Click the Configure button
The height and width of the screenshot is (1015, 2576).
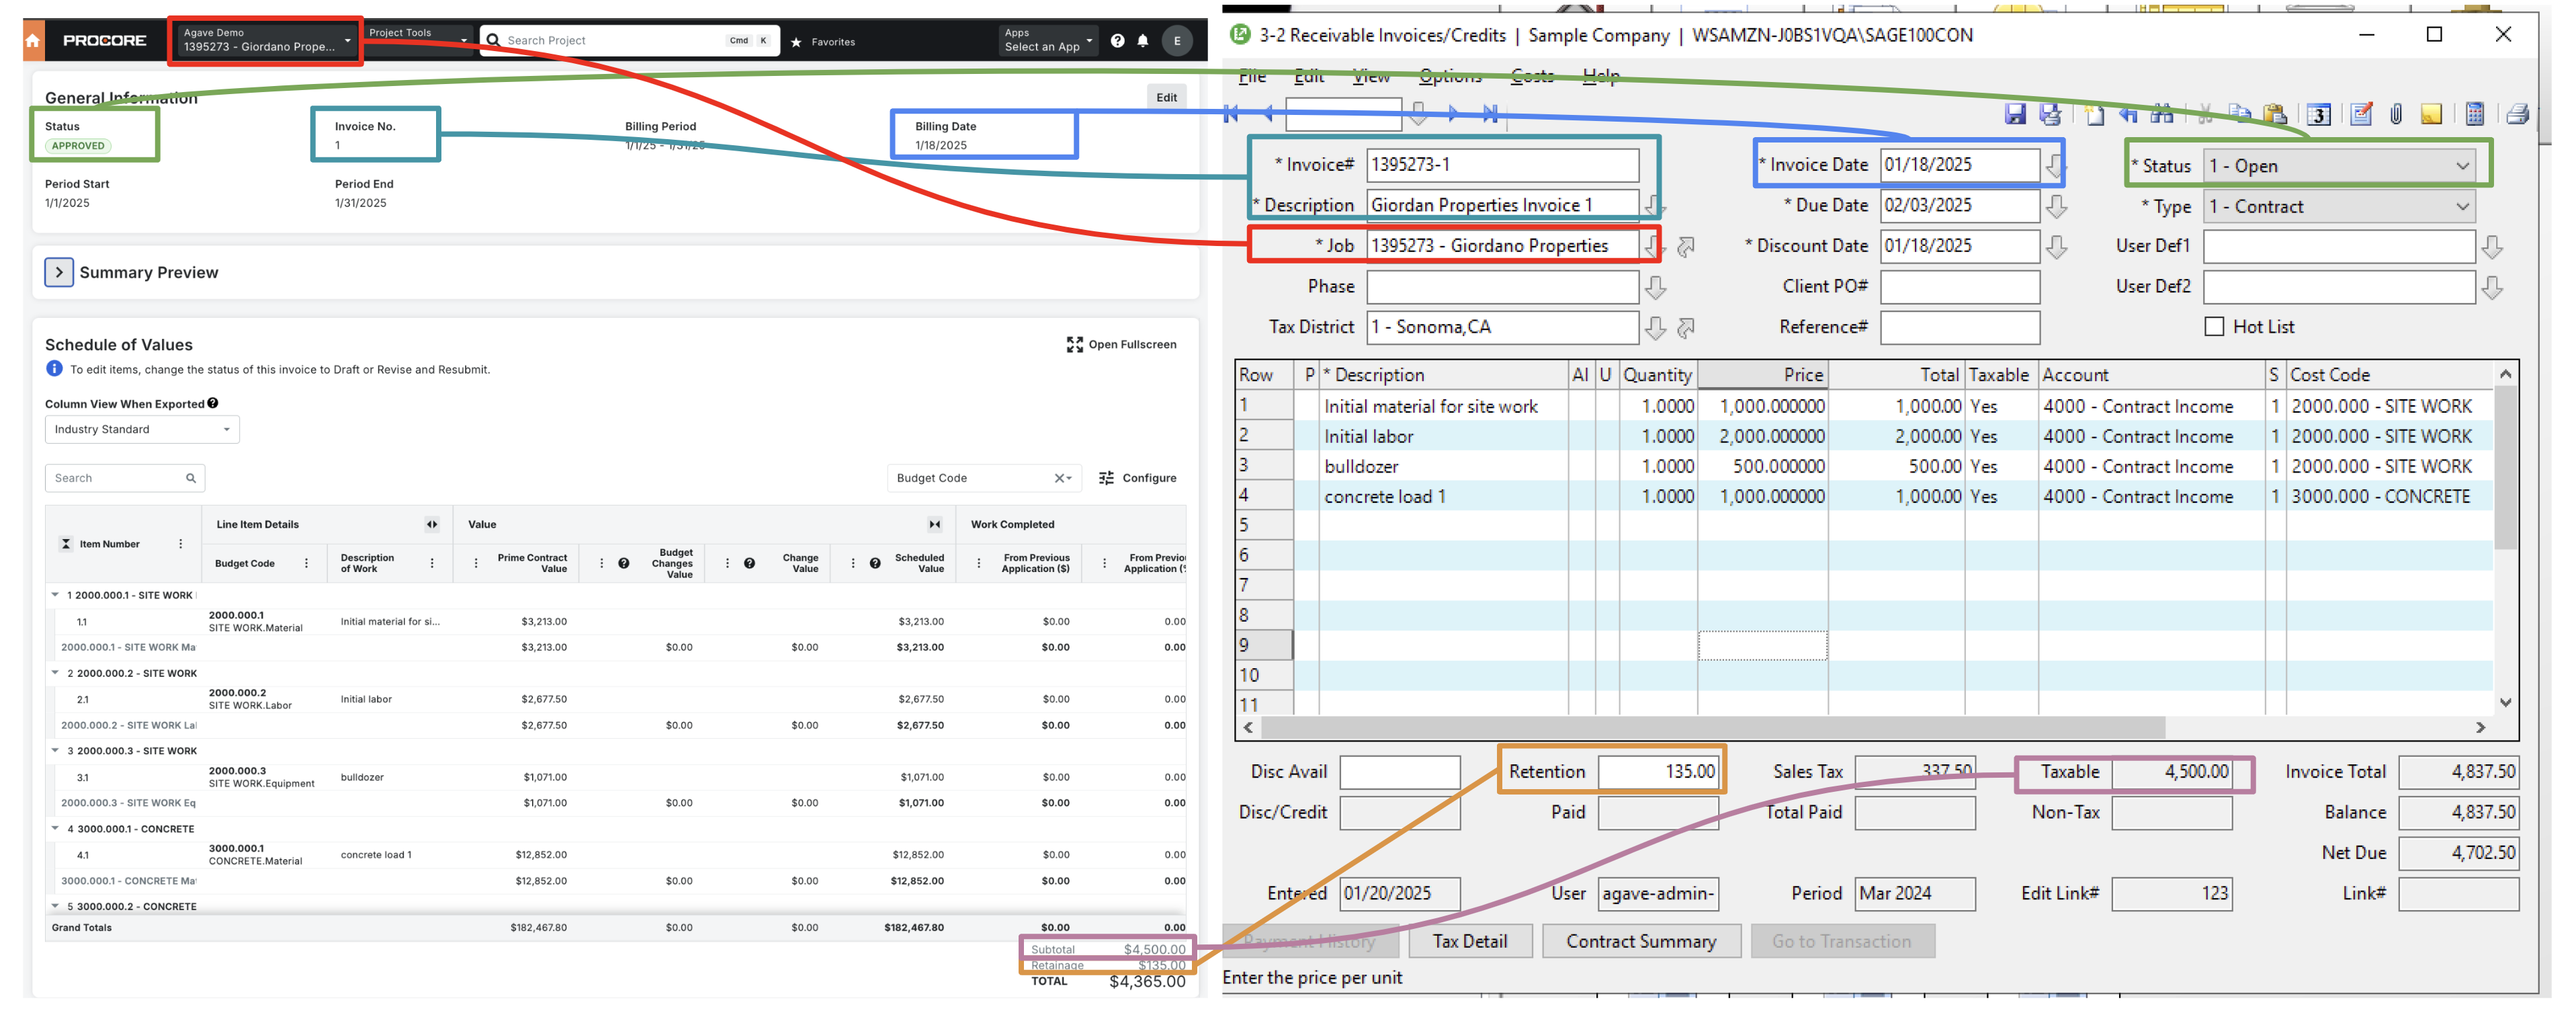click(1138, 478)
